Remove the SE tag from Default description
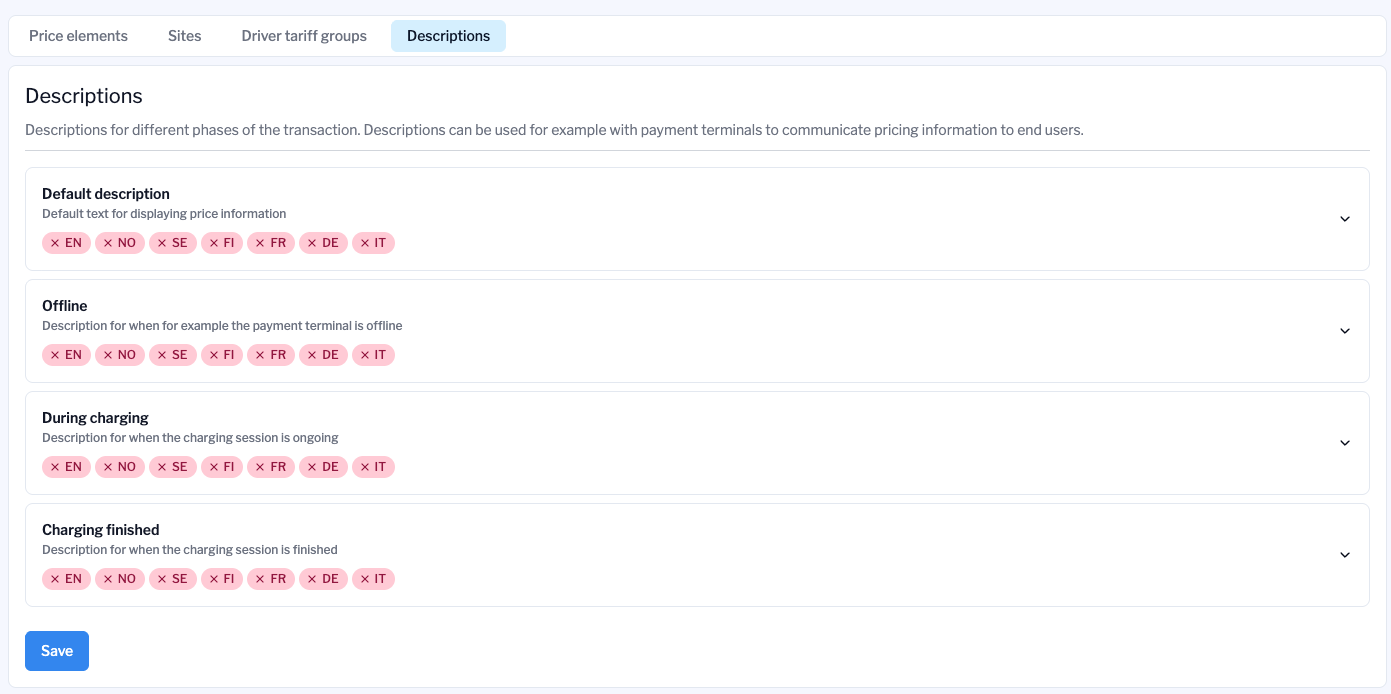The height and width of the screenshot is (694, 1391). (x=163, y=242)
